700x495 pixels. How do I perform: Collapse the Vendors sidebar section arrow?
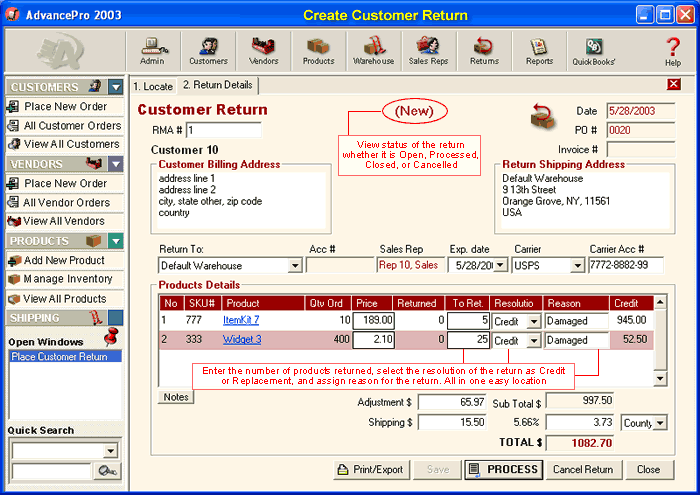coord(116,164)
